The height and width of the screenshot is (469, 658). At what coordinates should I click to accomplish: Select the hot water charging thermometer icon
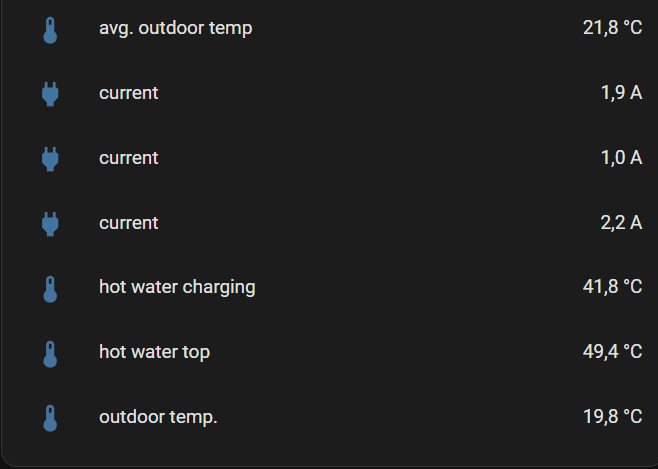pyautogui.click(x=50, y=289)
